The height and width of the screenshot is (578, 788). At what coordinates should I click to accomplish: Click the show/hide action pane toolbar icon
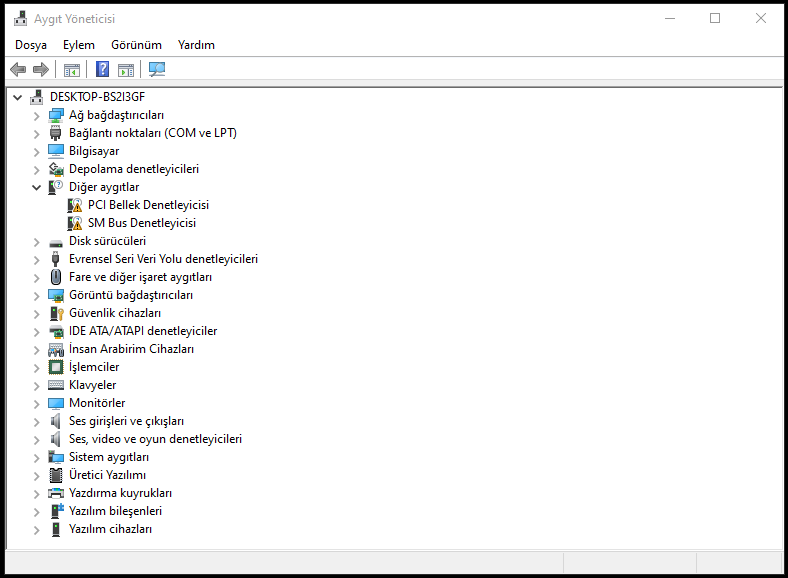126,70
